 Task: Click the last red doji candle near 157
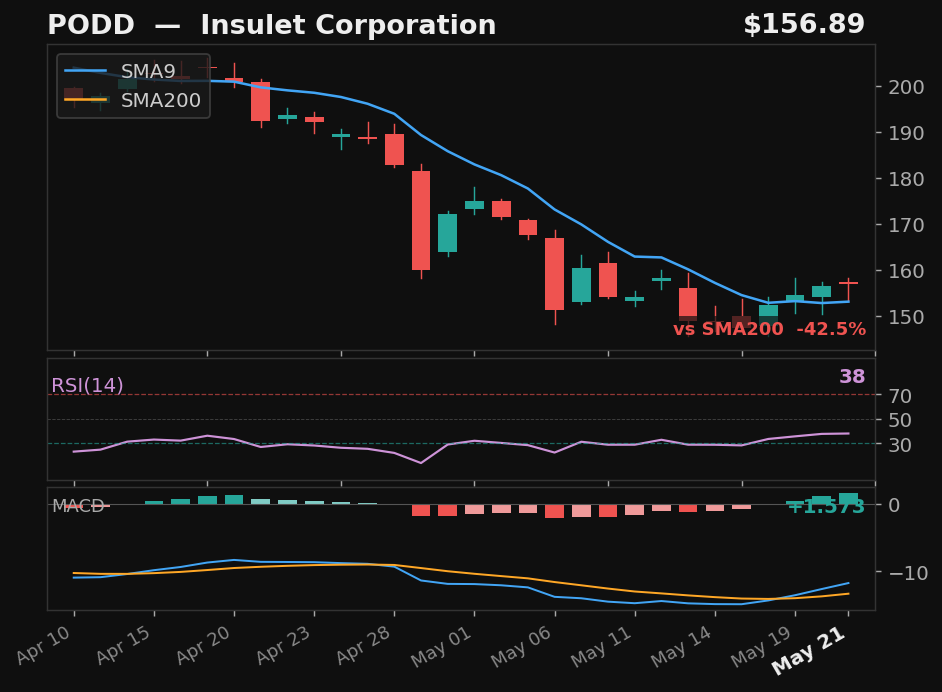(848, 283)
